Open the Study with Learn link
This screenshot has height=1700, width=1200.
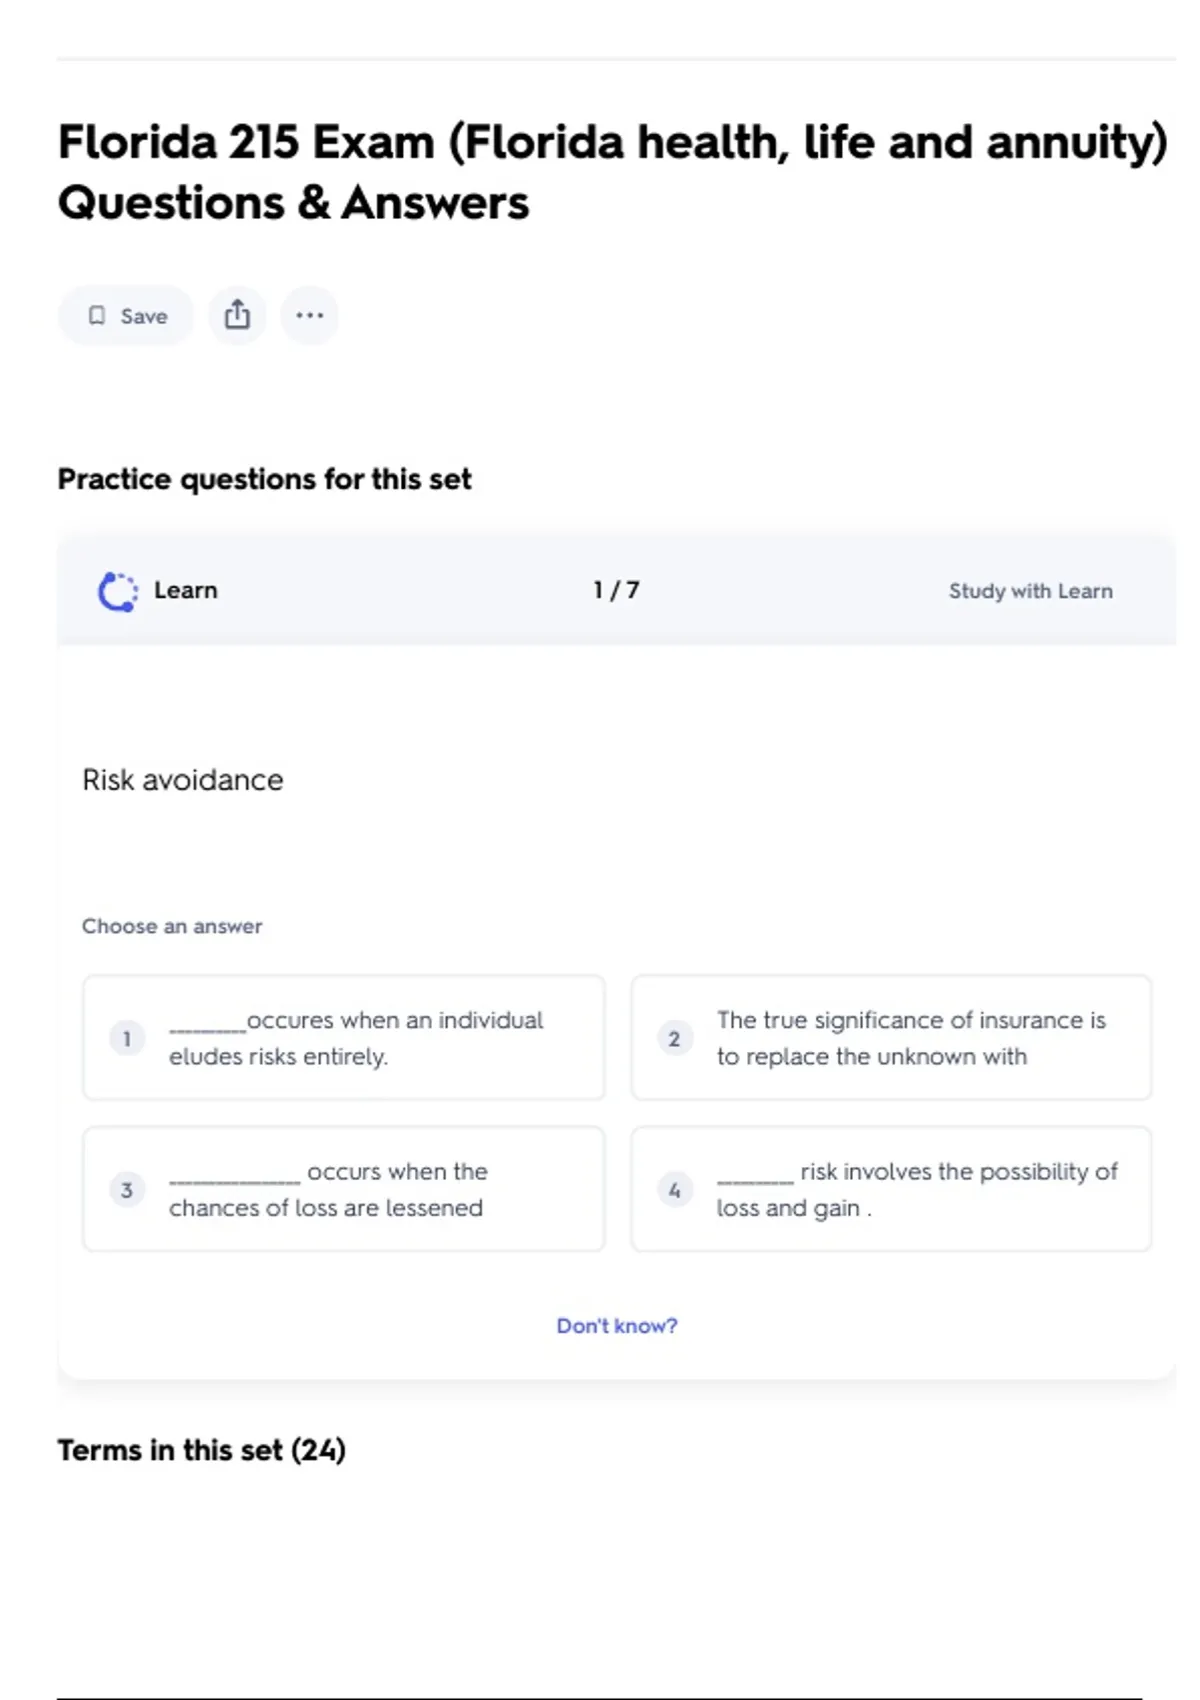click(1030, 591)
